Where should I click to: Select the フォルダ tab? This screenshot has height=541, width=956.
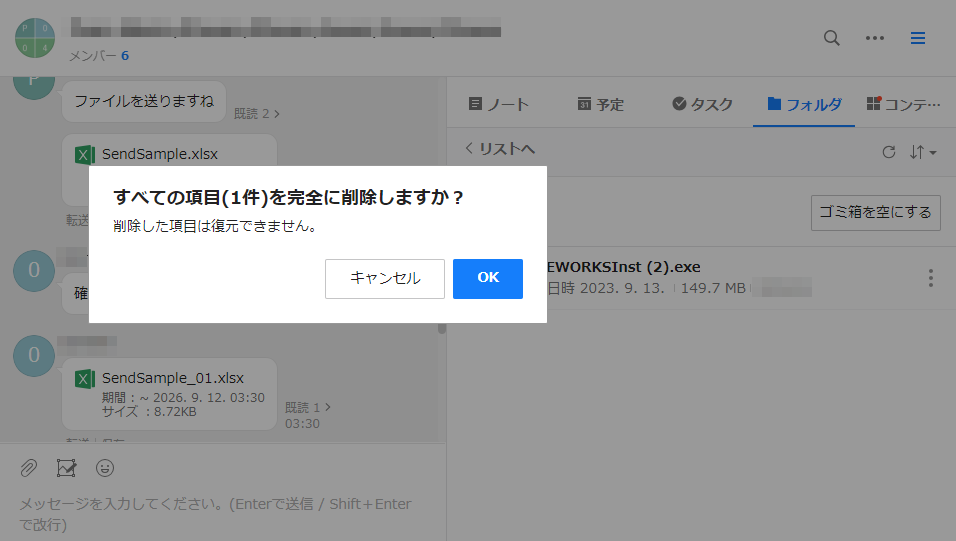804,104
